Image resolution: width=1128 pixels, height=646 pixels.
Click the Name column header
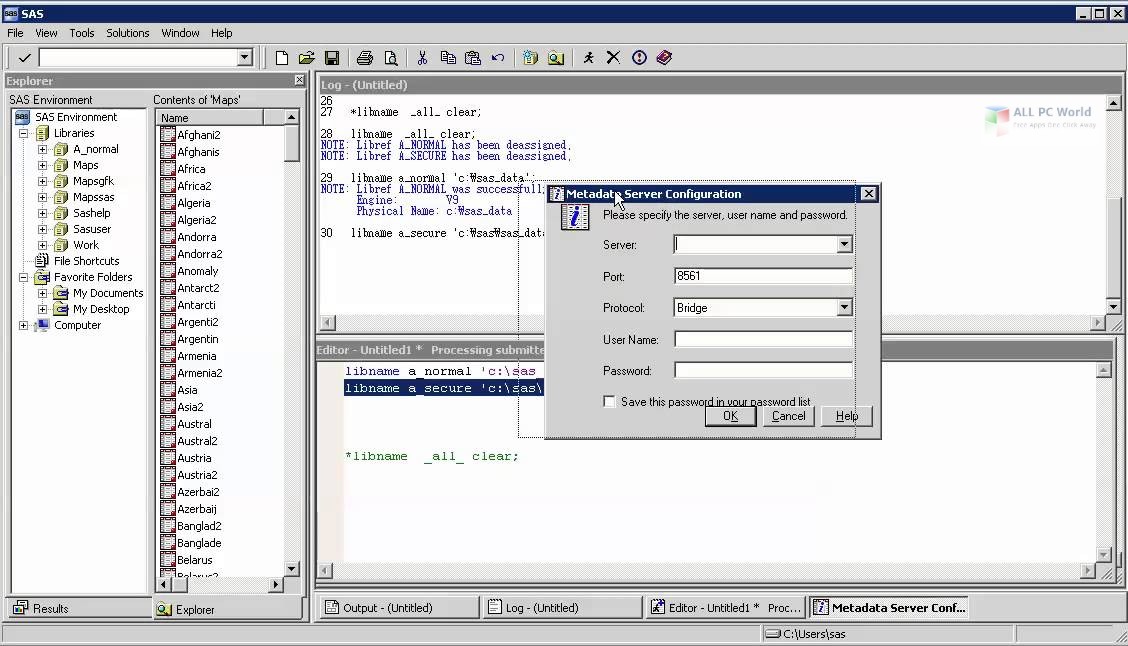[x=210, y=117]
